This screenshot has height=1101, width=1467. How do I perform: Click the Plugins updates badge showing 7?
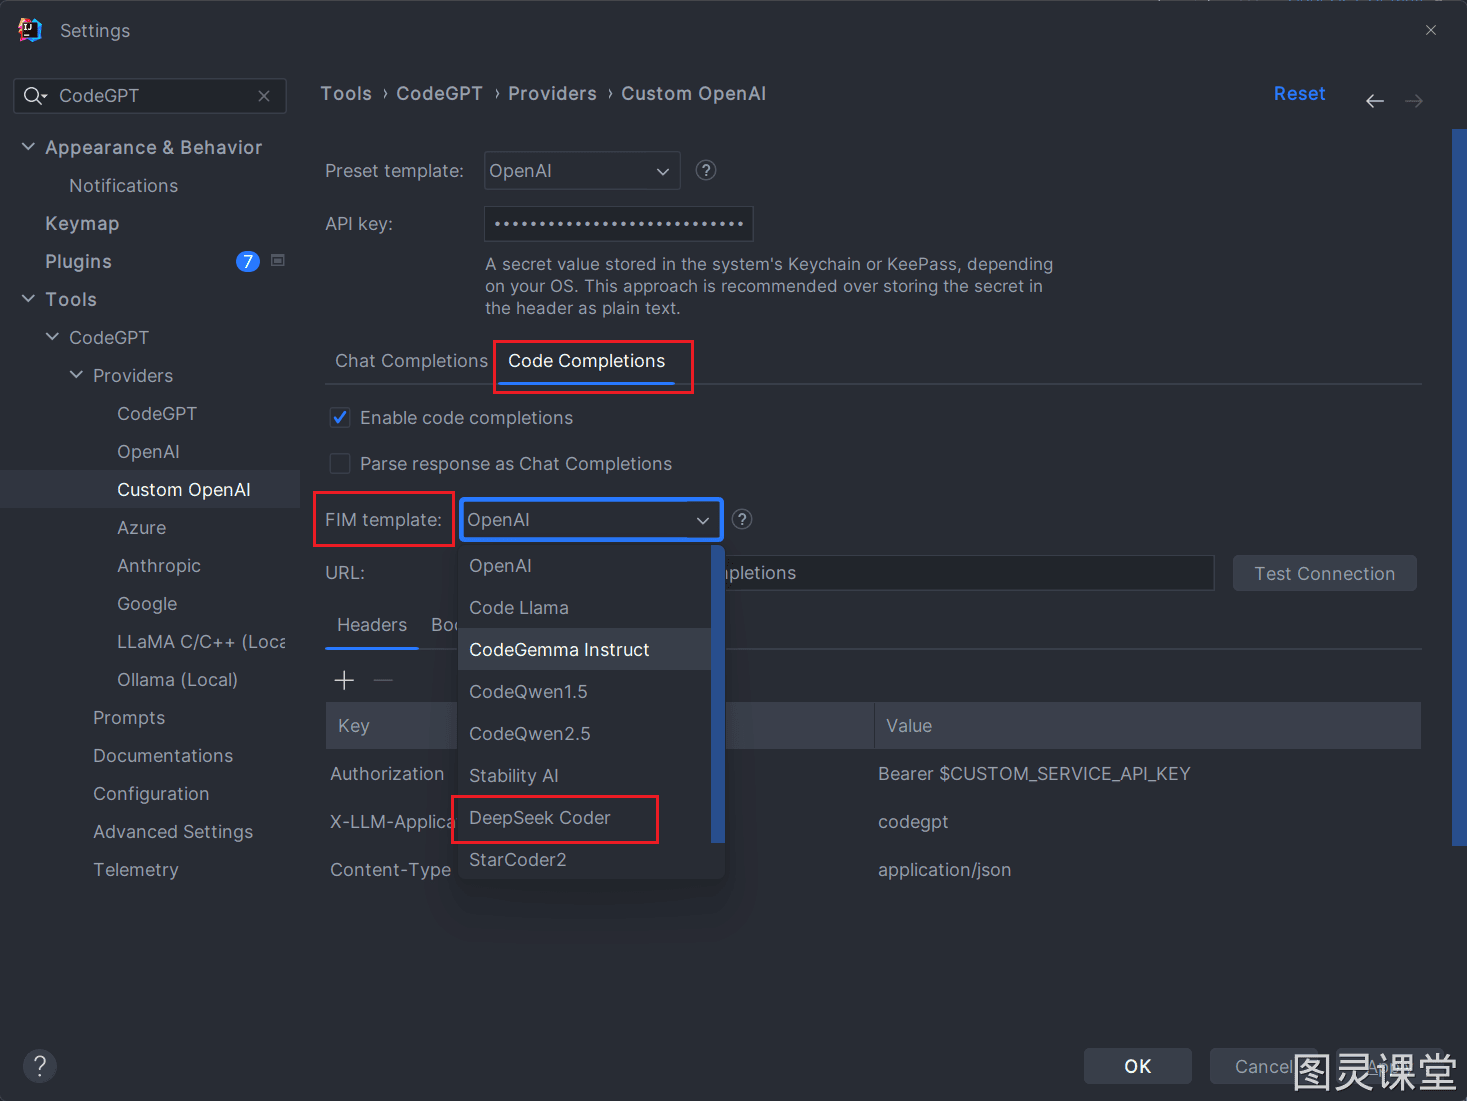pyautogui.click(x=248, y=261)
